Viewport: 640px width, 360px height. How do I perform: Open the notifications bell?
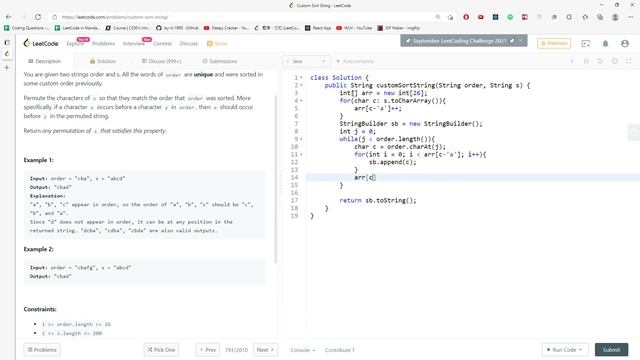pos(605,43)
